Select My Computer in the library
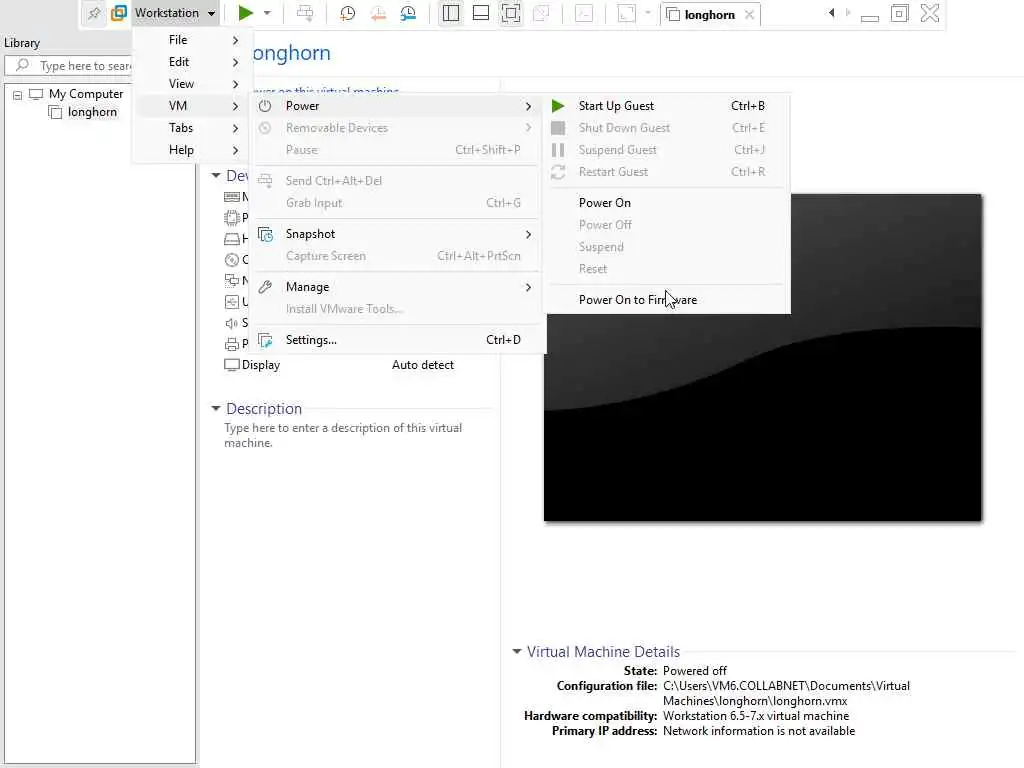This screenshot has height=768, width=1024. tap(86, 94)
